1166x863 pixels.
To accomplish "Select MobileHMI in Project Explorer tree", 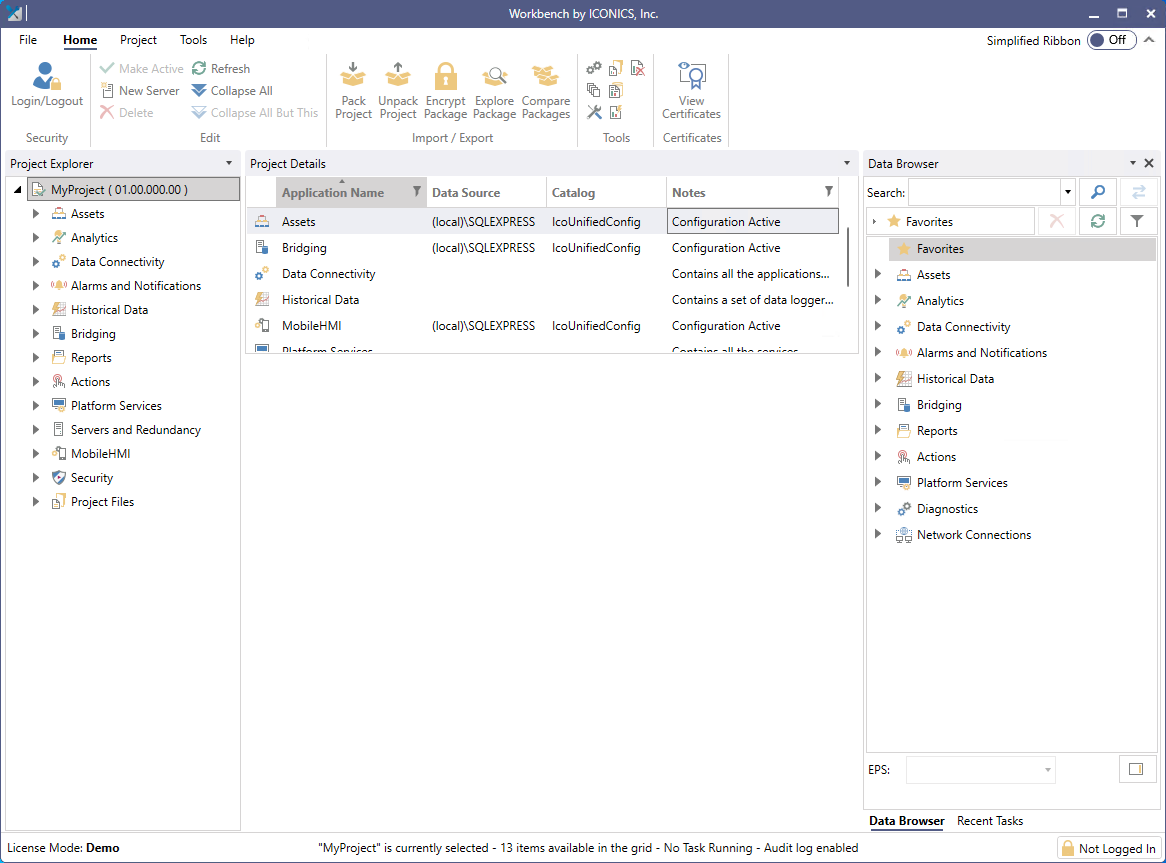I will click(100, 453).
